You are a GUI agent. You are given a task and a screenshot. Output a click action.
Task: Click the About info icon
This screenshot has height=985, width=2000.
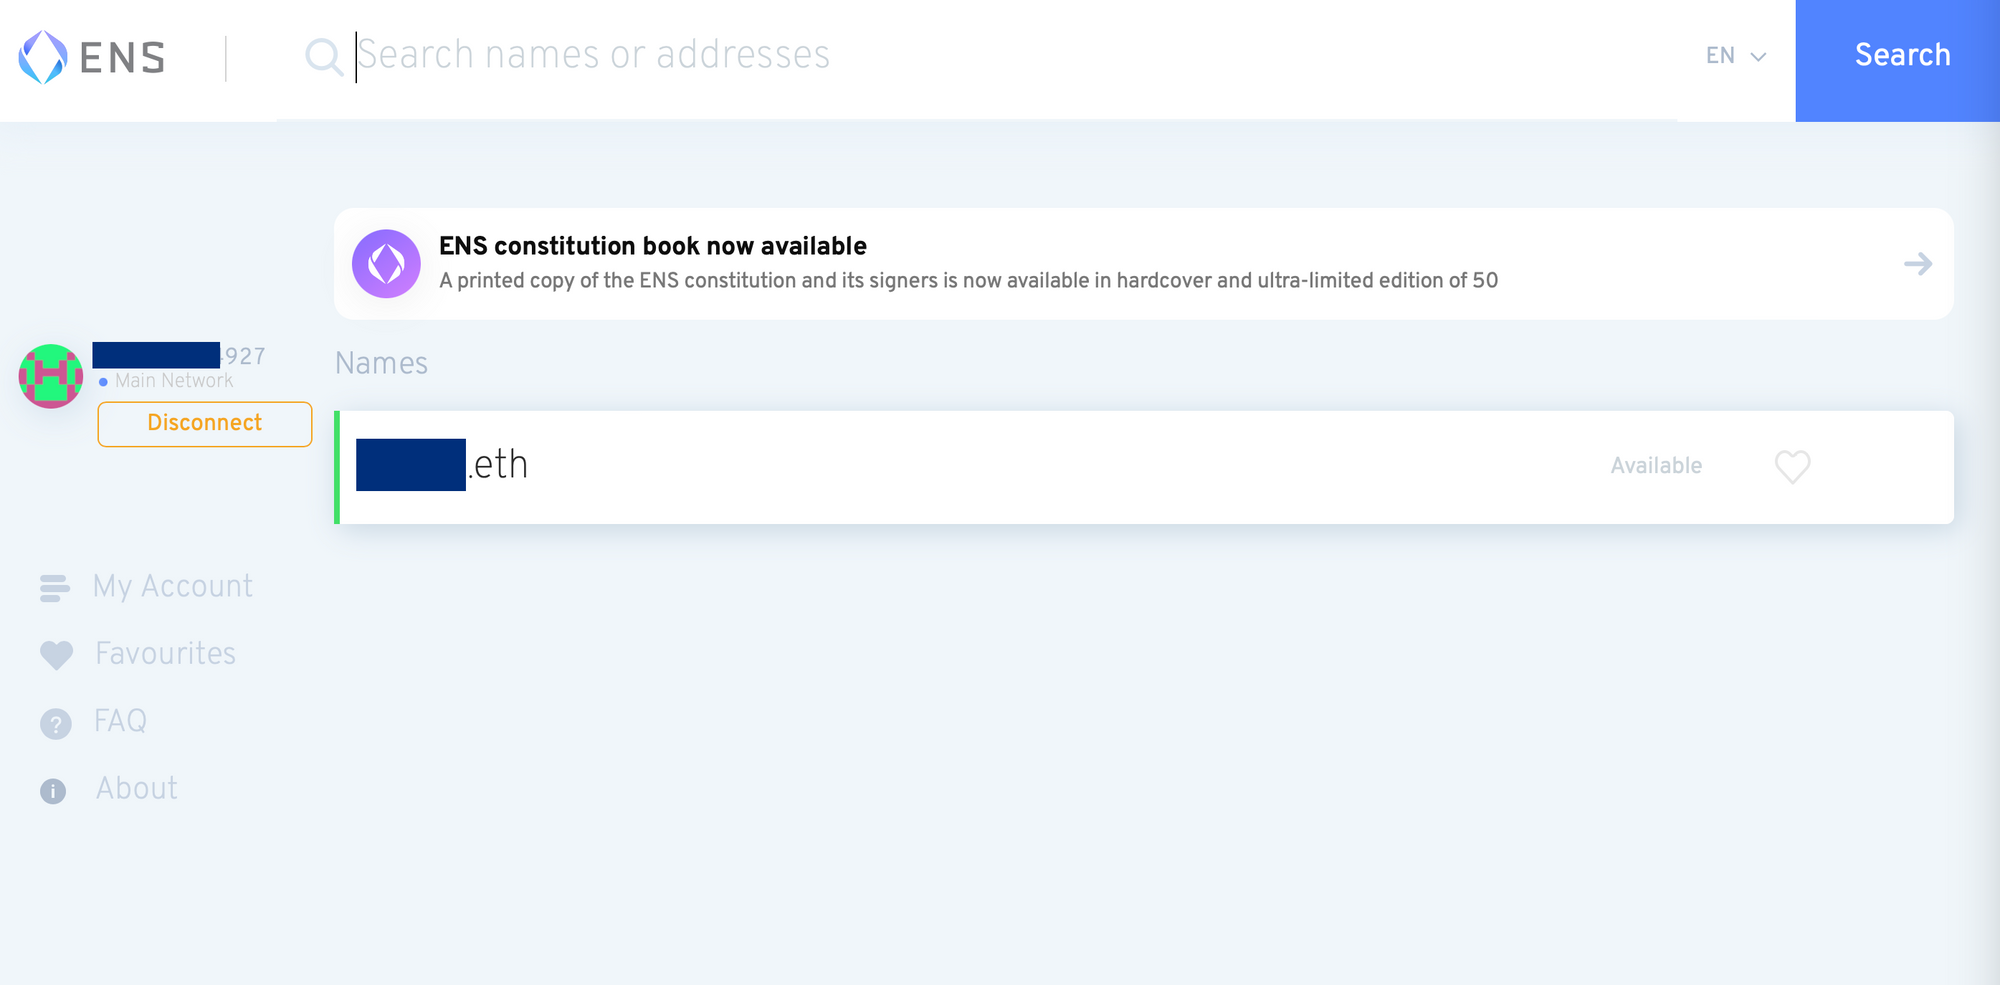click(x=53, y=791)
